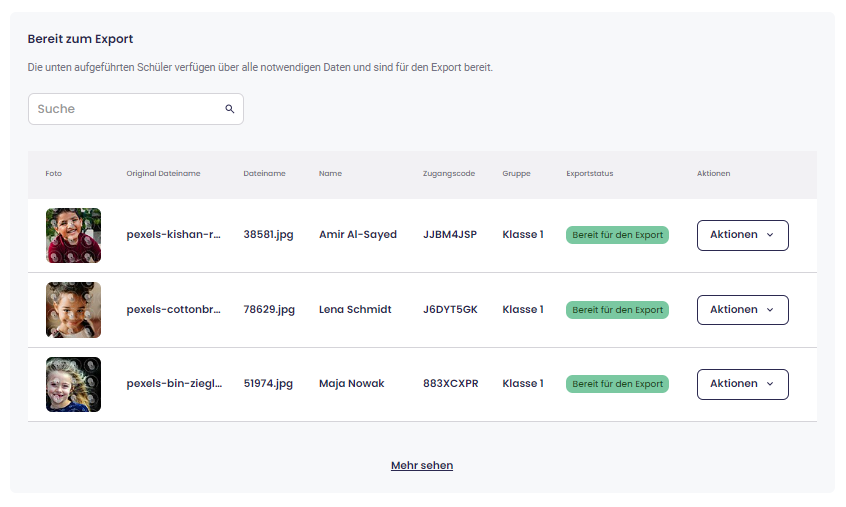846x507 pixels.
Task: Click the Name column header
Action: point(330,174)
